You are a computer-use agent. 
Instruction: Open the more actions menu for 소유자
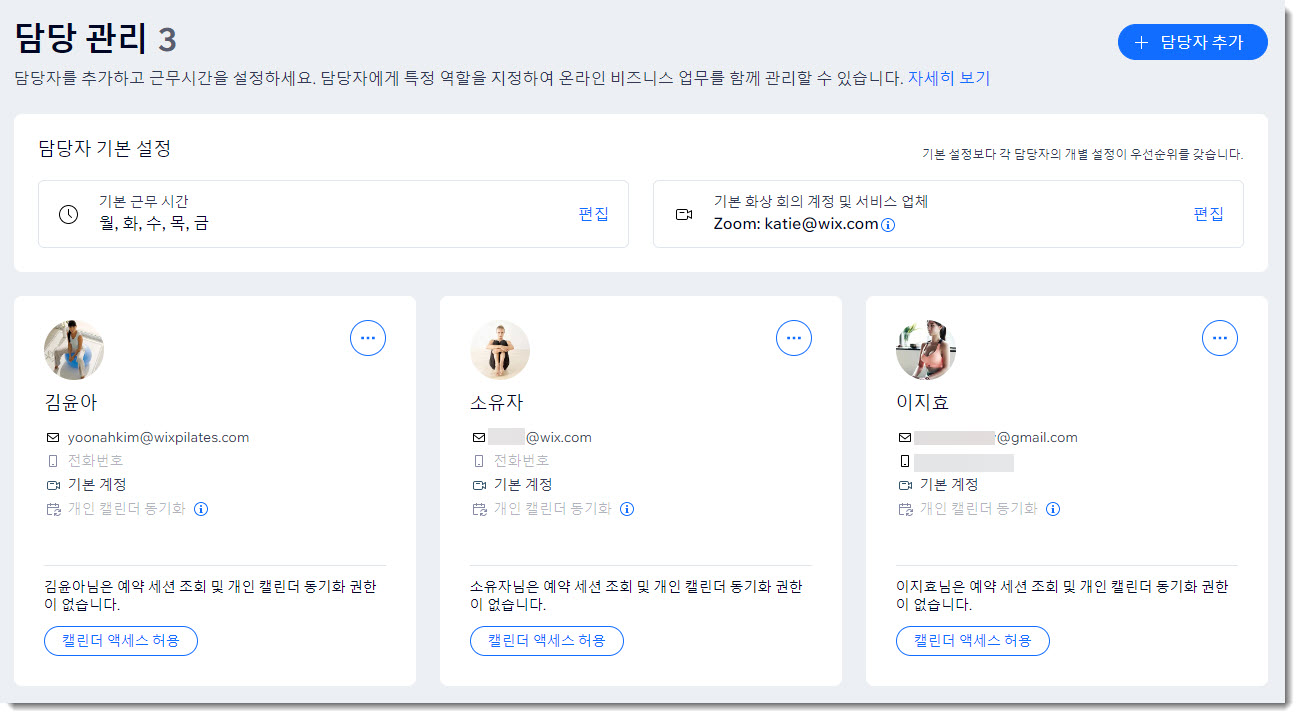tap(794, 338)
